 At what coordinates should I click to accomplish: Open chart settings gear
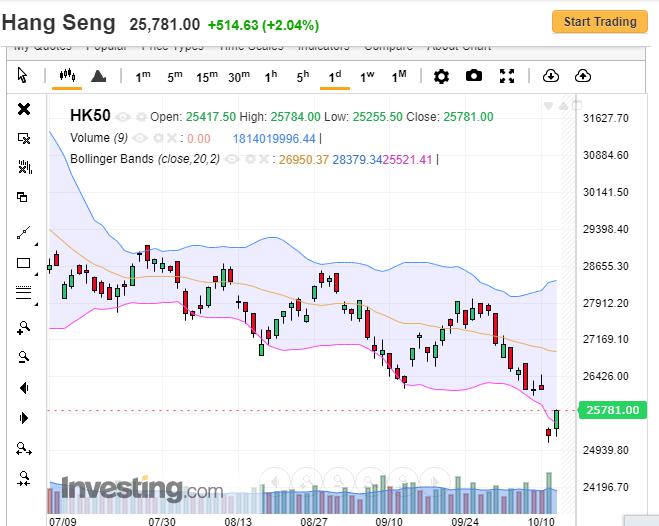441,76
